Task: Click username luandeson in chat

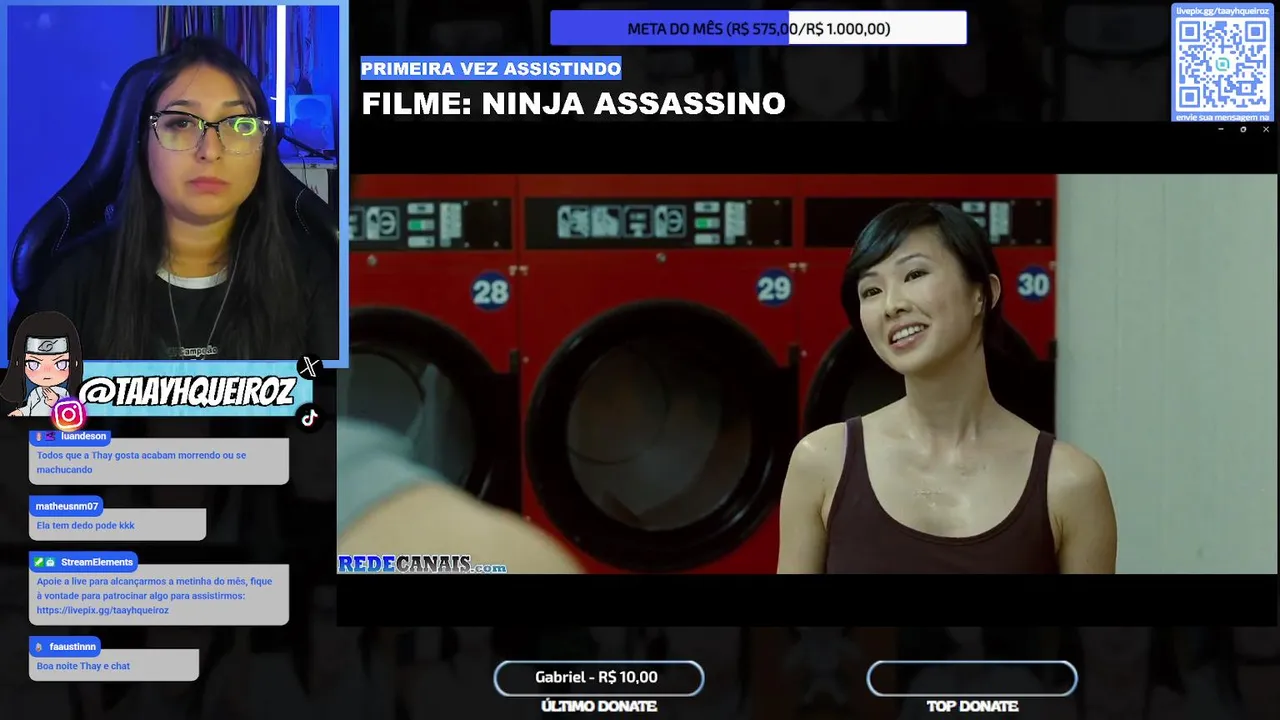Action: click(84, 436)
